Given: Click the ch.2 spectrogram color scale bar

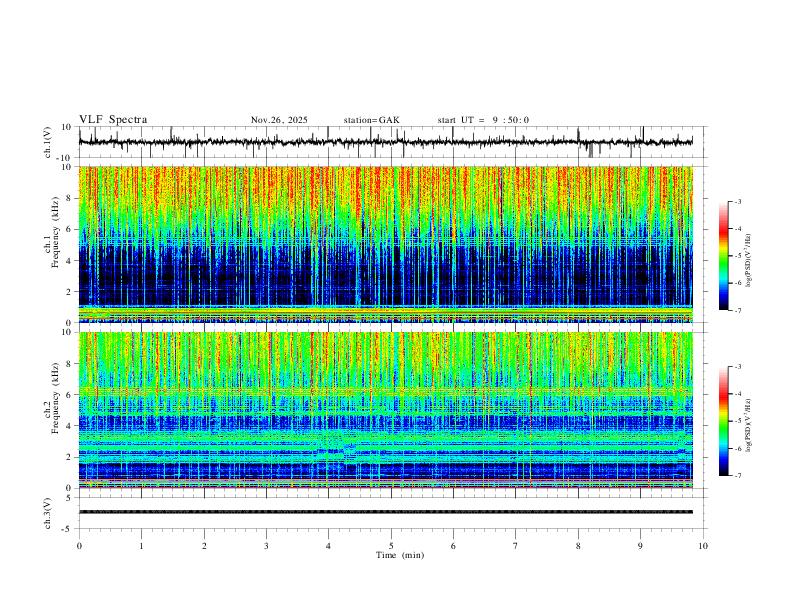Looking at the screenshot, I should click(x=724, y=421).
